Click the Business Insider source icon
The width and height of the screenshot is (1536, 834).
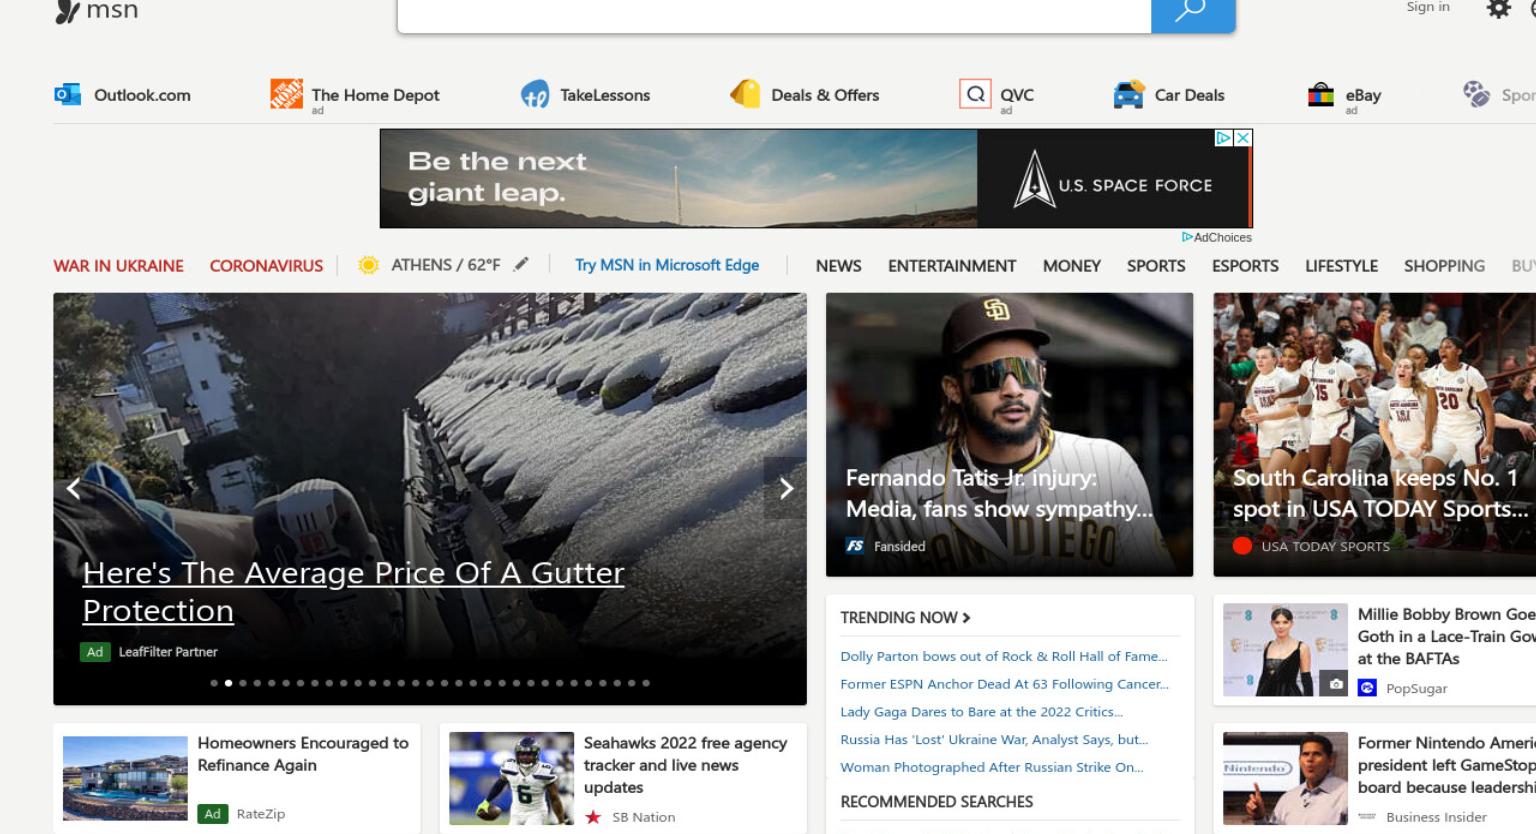[1367, 817]
